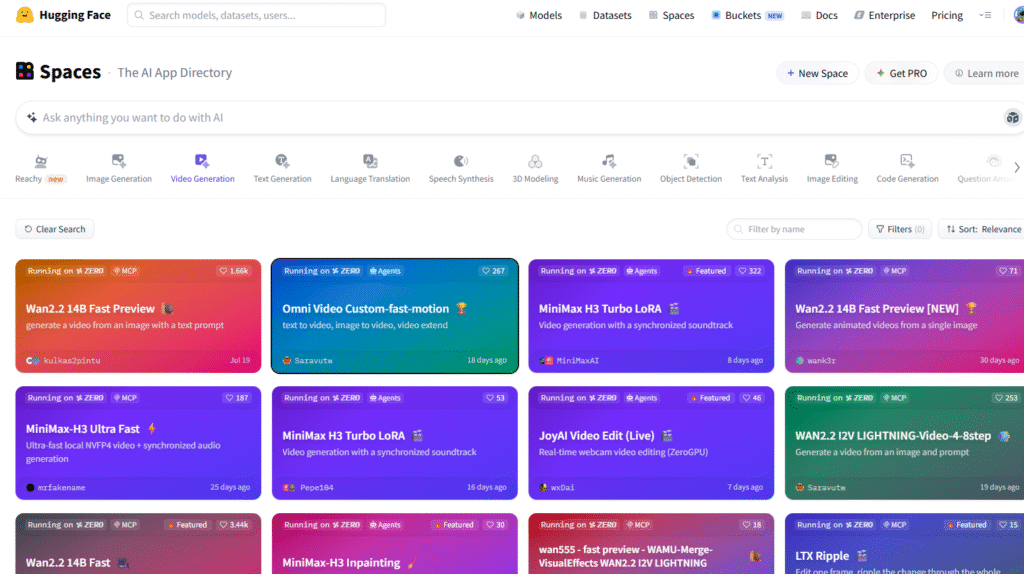The image size is (1024, 574).
Task: Open Docs in the top navigation
Action: coord(819,15)
